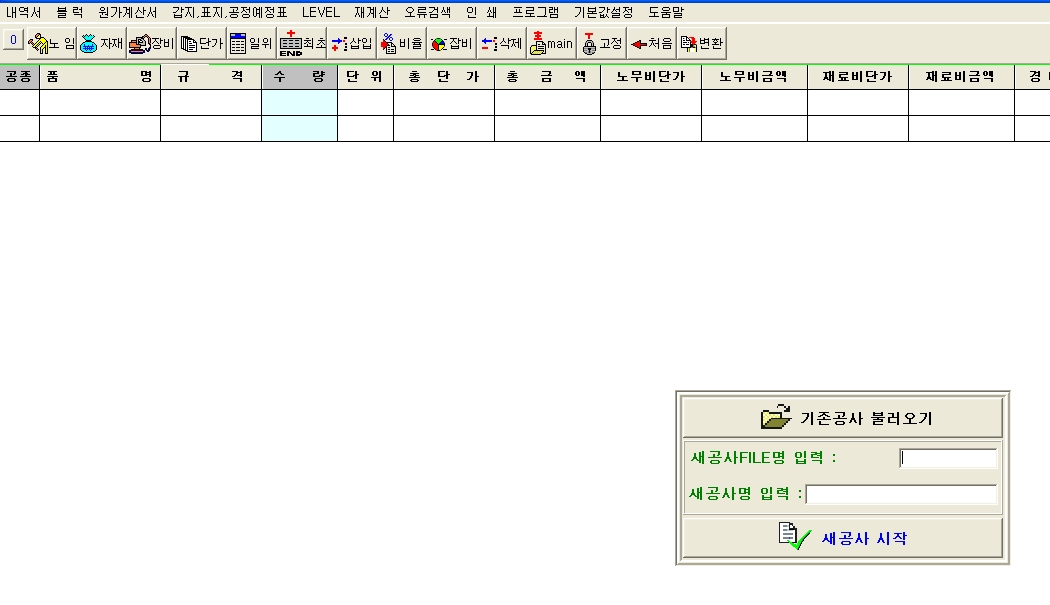Select the 장비 equipment toolbar icon
The width and height of the screenshot is (1050, 605).
click(151, 44)
